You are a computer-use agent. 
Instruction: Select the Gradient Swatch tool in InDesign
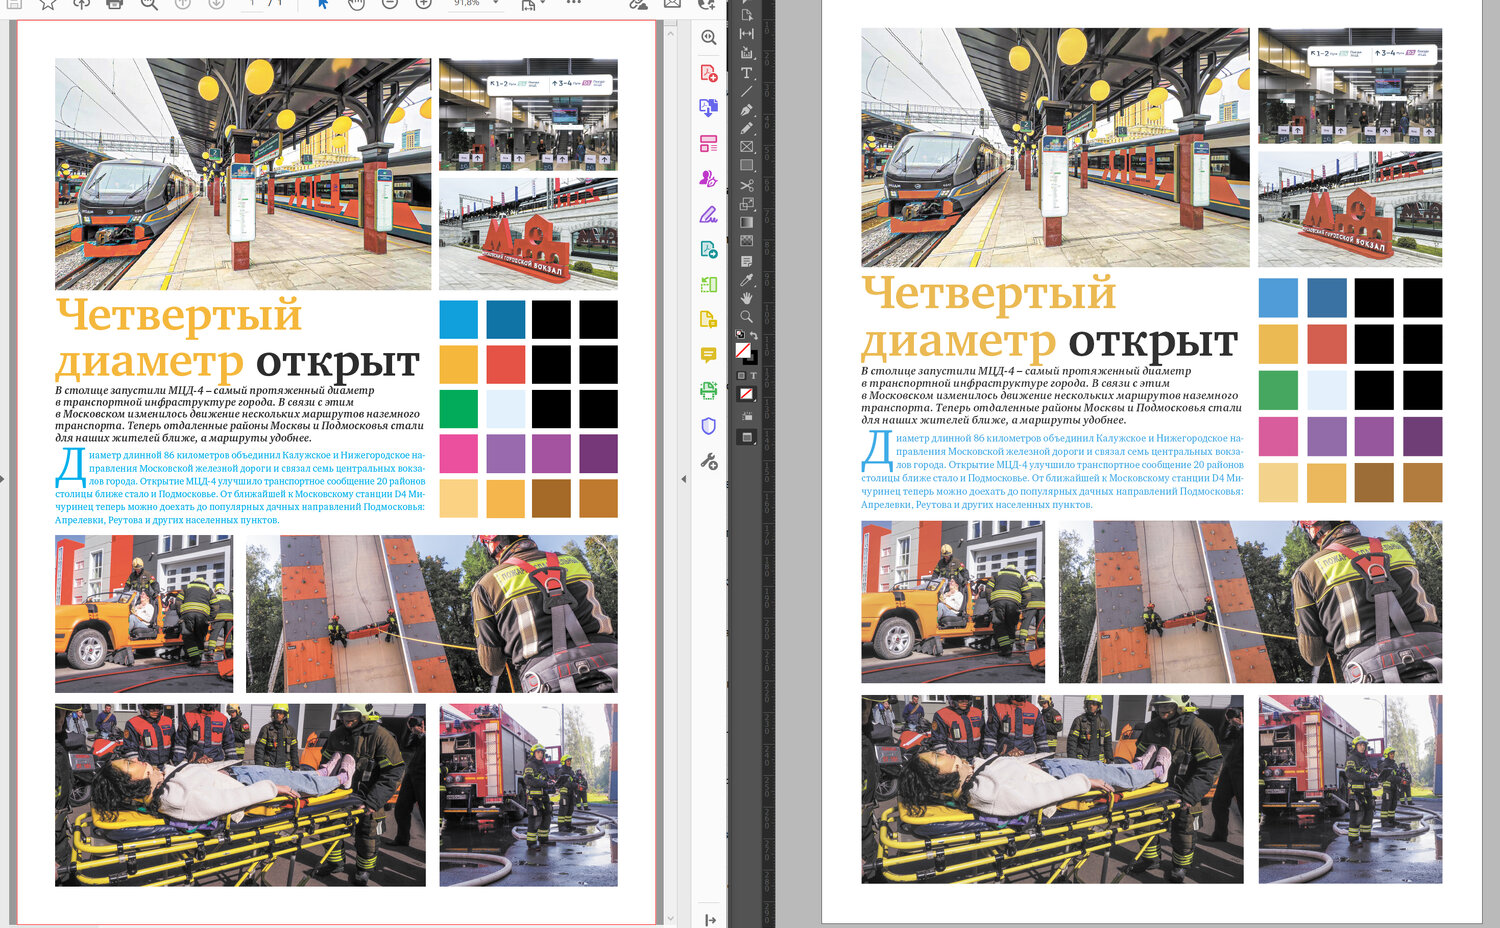(746, 222)
